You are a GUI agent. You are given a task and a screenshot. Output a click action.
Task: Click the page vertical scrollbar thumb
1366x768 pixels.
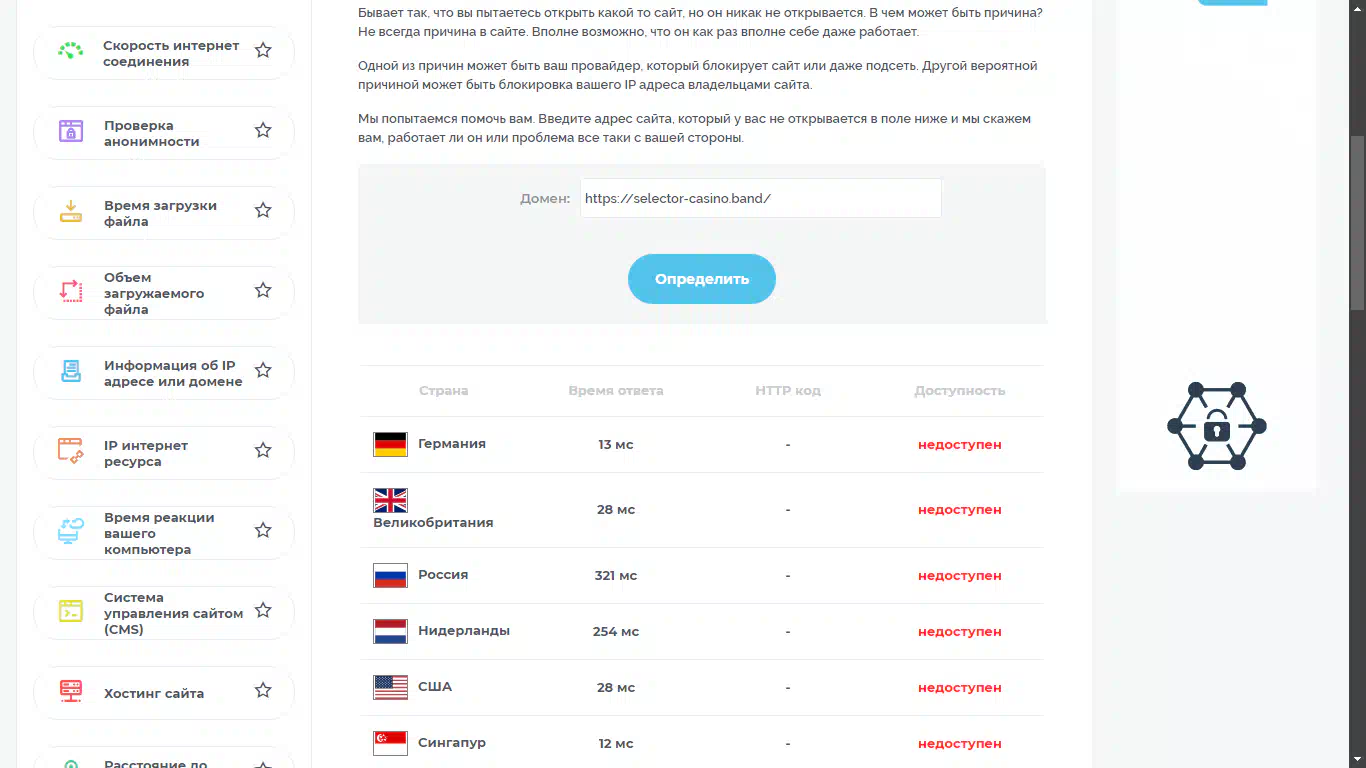[x=1357, y=223]
